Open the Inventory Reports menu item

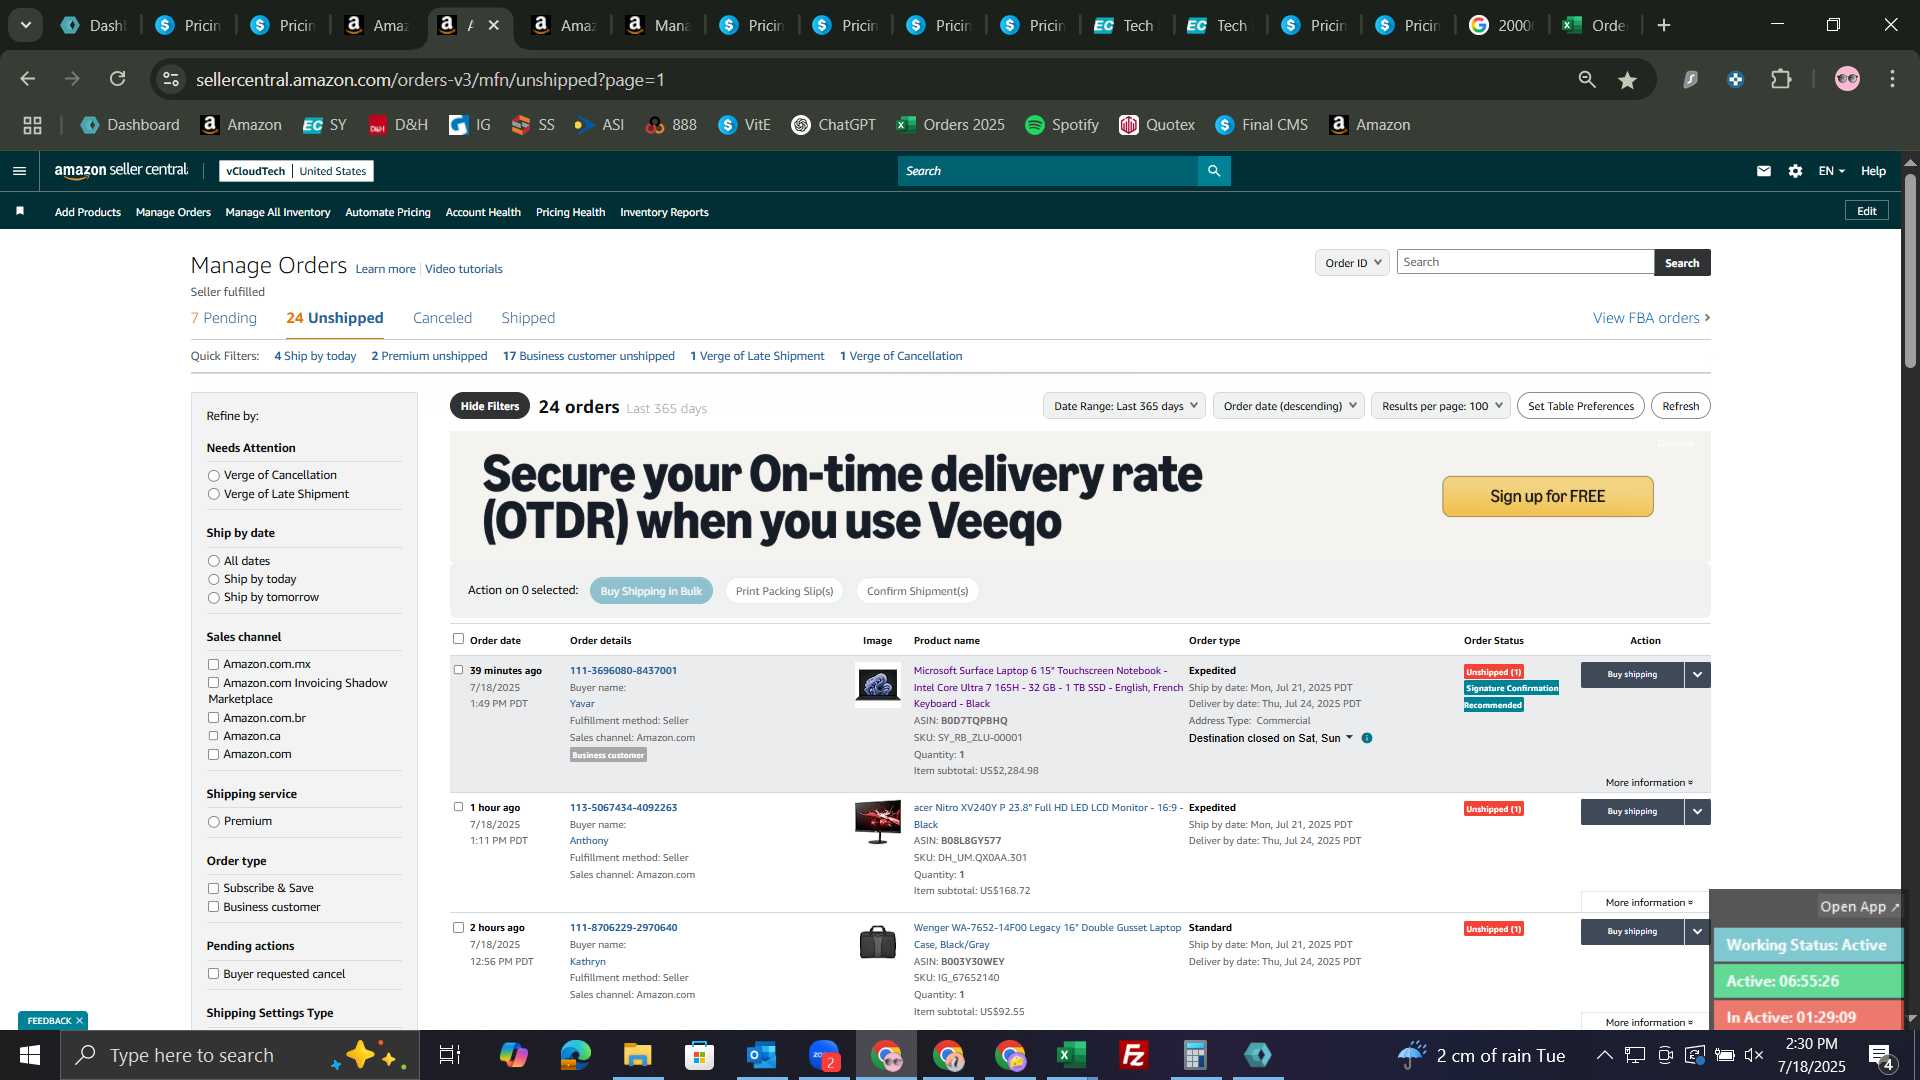(664, 212)
